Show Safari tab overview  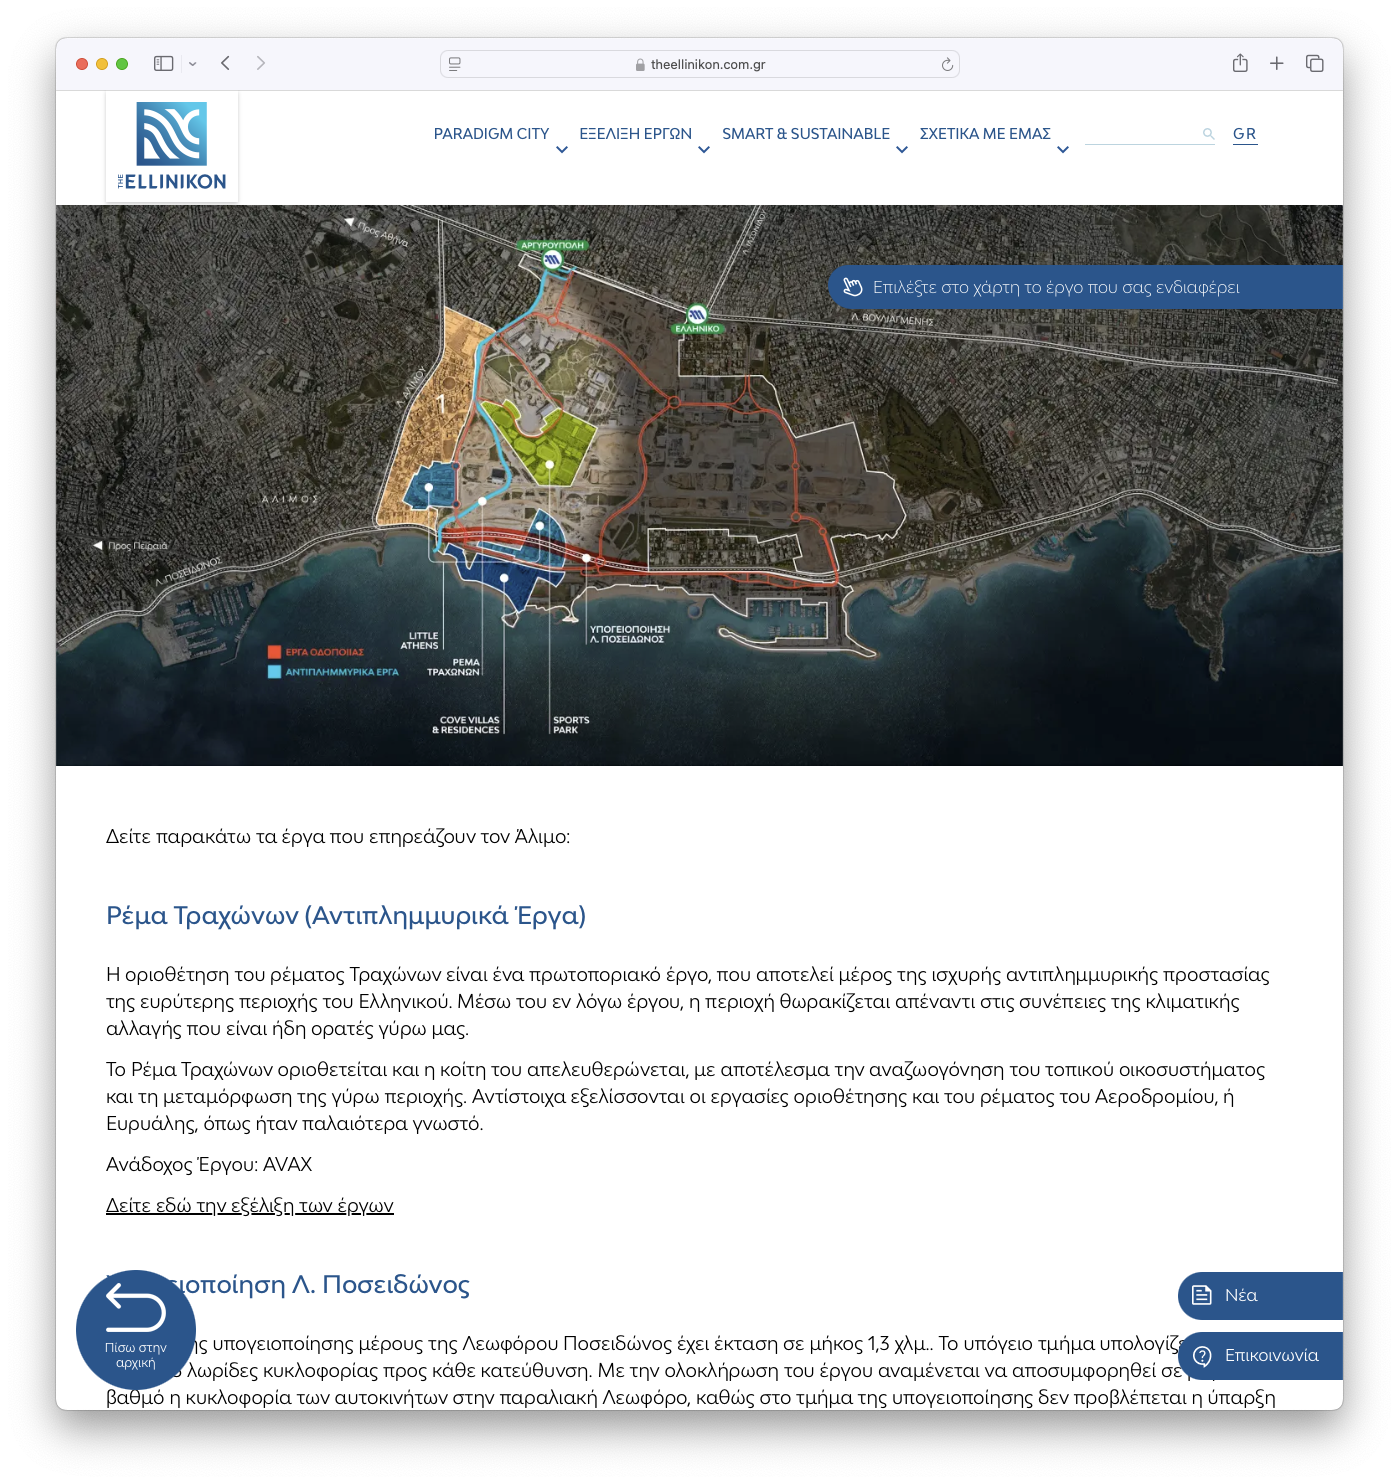(x=1315, y=64)
